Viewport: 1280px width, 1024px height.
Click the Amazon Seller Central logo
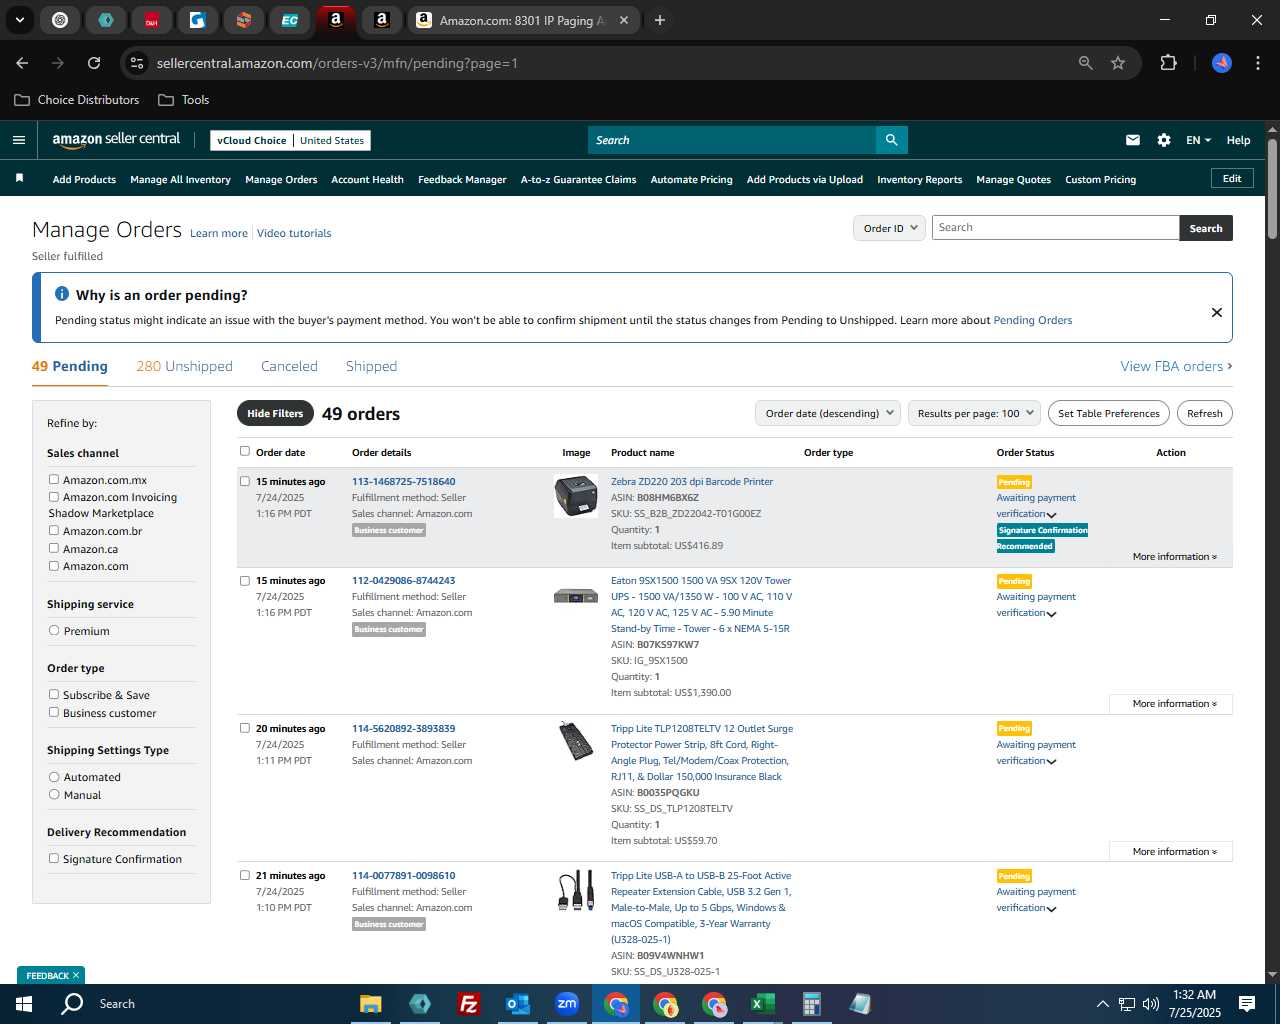116,140
